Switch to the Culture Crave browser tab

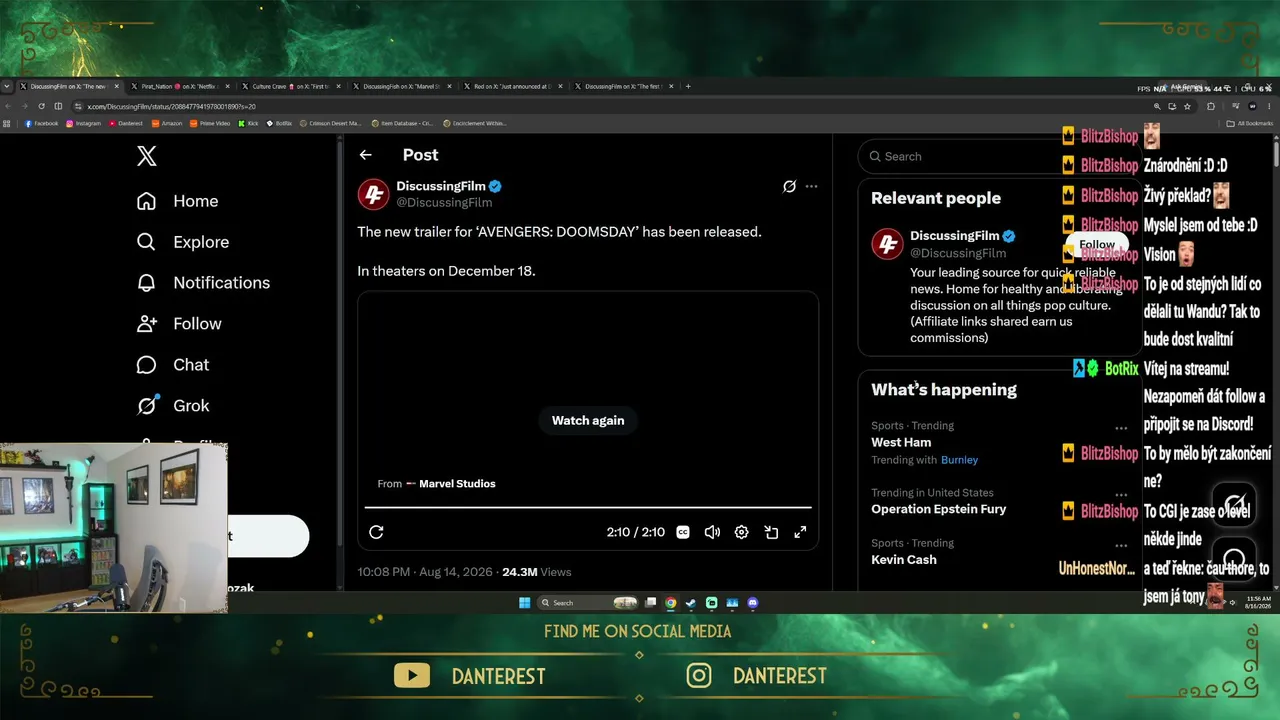(291, 87)
